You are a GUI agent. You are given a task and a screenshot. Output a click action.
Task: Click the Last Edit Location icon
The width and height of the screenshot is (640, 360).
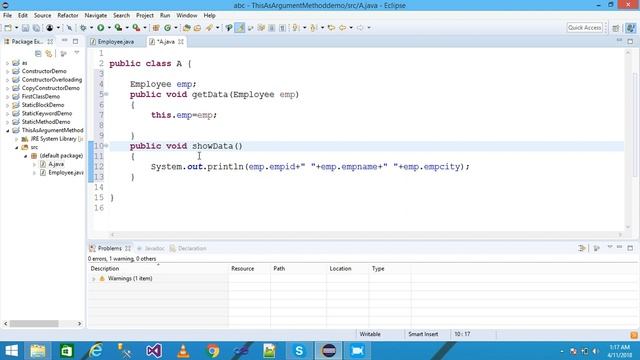pyautogui.click(x=331, y=28)
